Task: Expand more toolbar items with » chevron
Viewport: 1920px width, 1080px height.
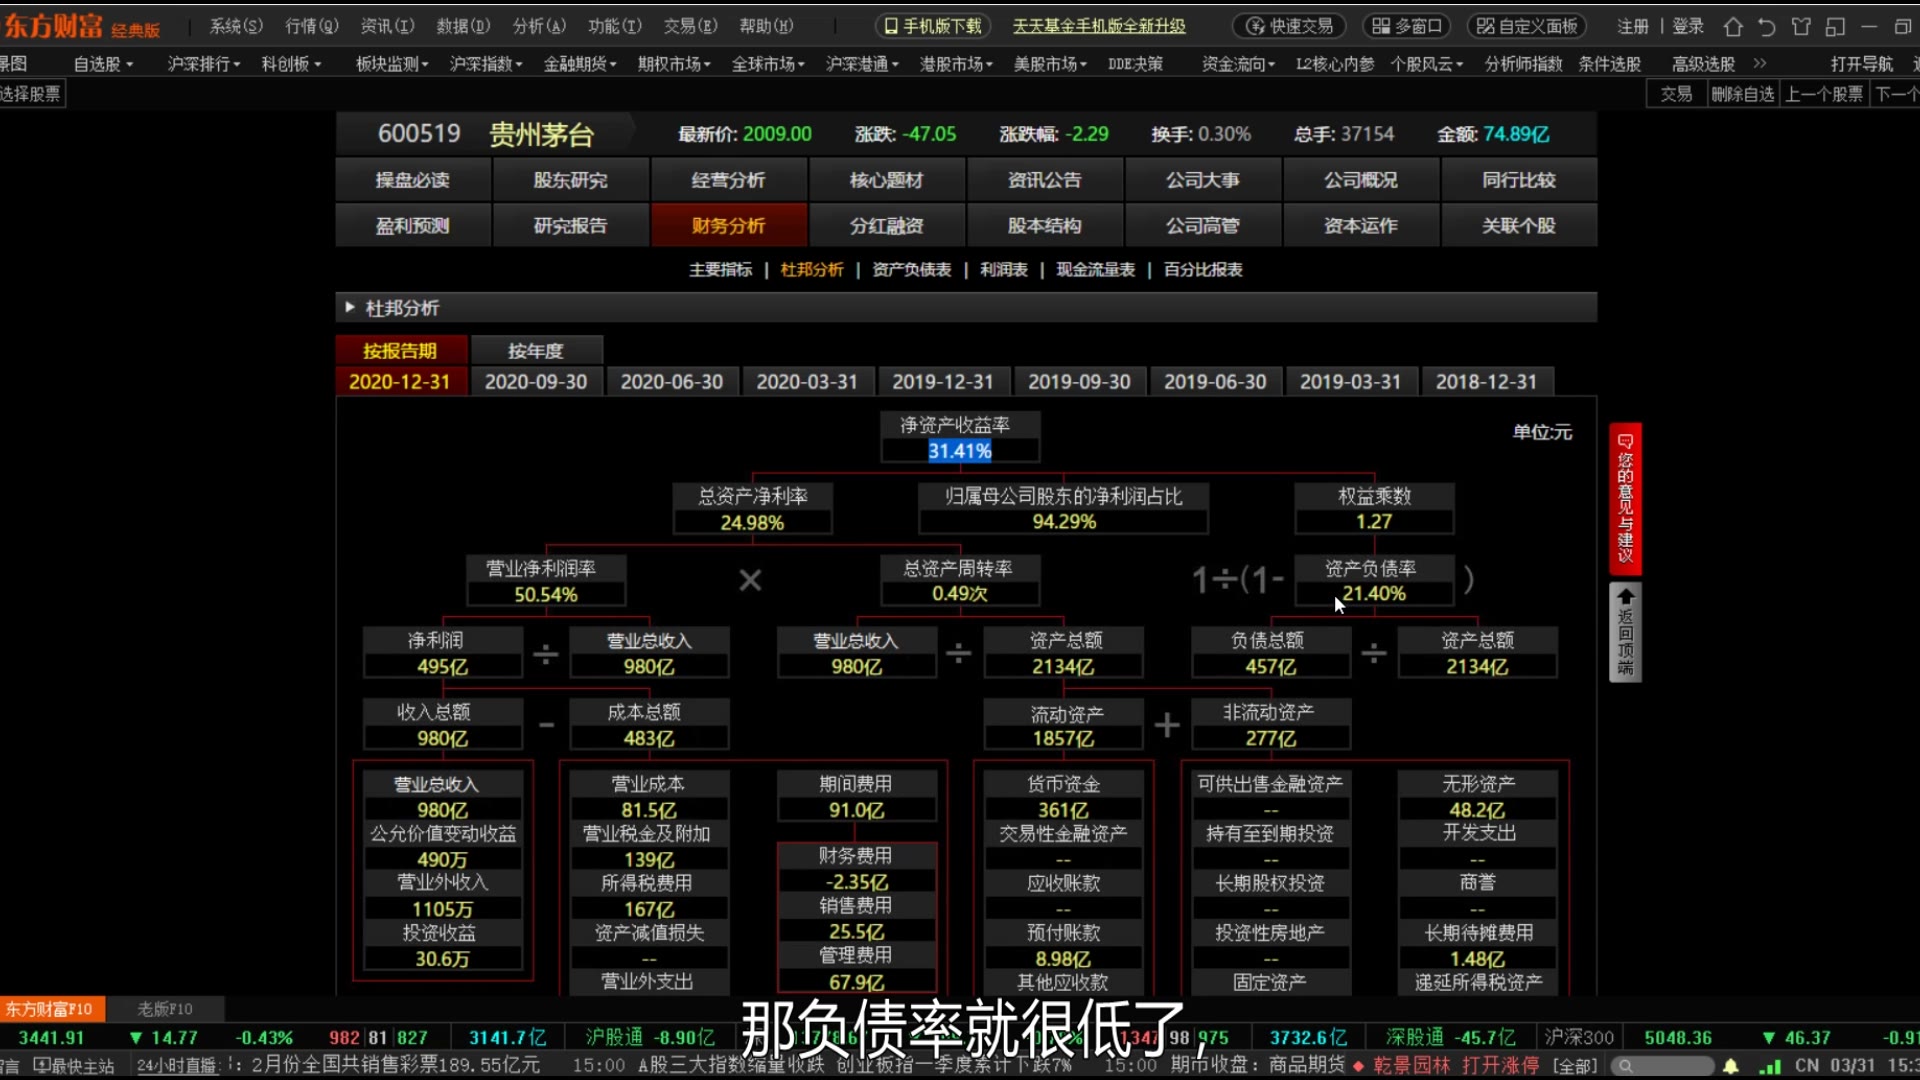Action: 1760,63
